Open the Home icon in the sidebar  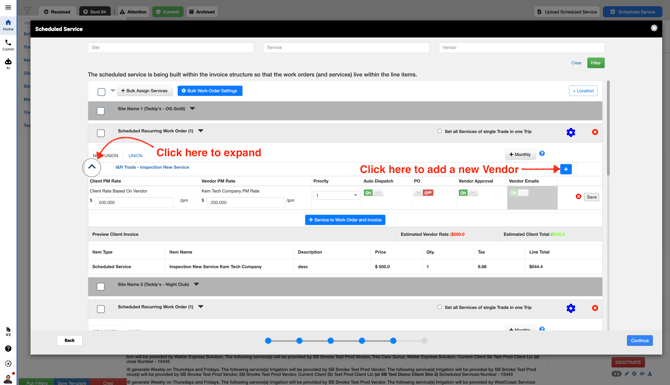click(x=8, y=24)
